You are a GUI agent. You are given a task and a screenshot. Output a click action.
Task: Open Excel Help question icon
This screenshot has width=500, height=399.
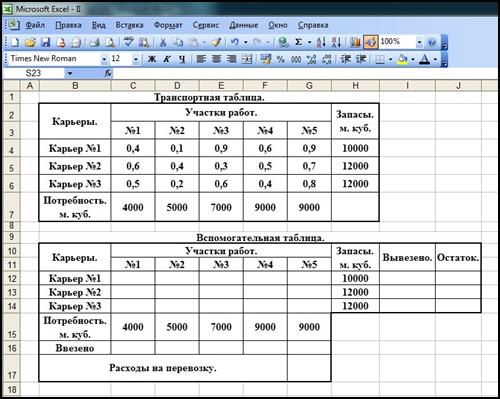(432, 42)
